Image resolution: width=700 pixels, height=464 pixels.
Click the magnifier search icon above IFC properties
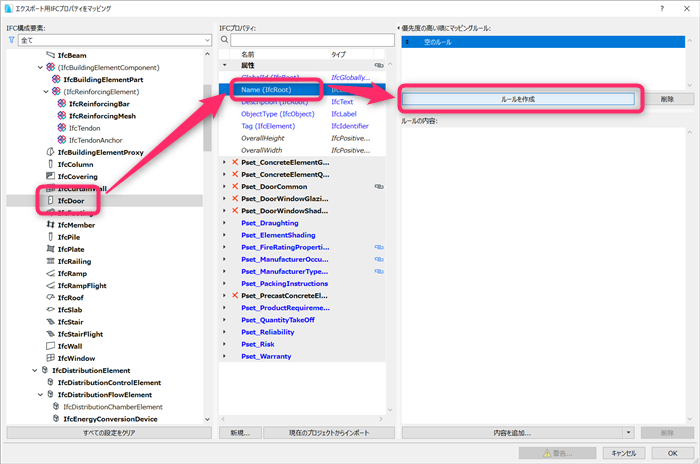tap(225, 40)
